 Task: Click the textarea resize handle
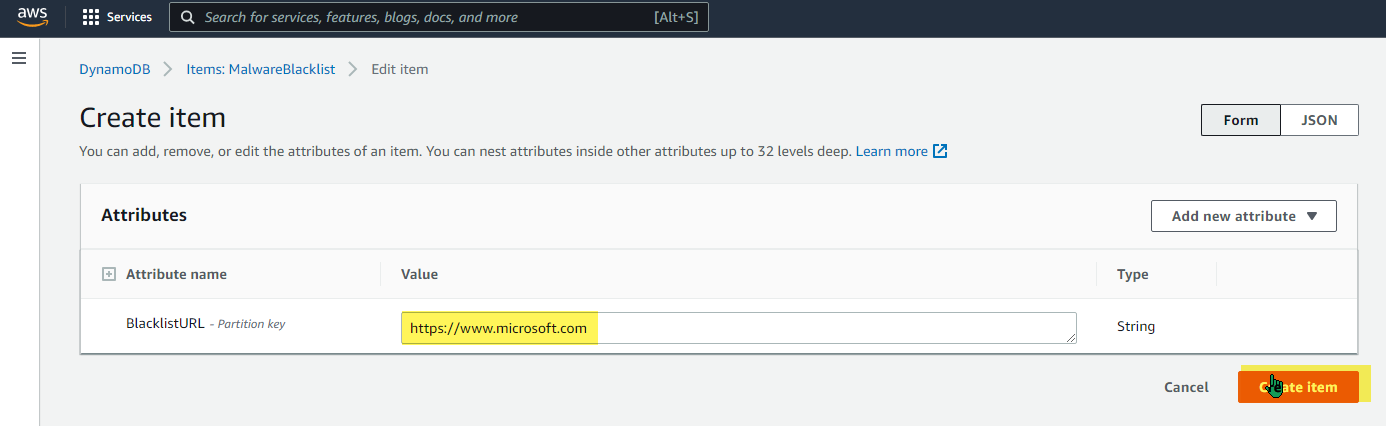click(x=1072, y=338)
